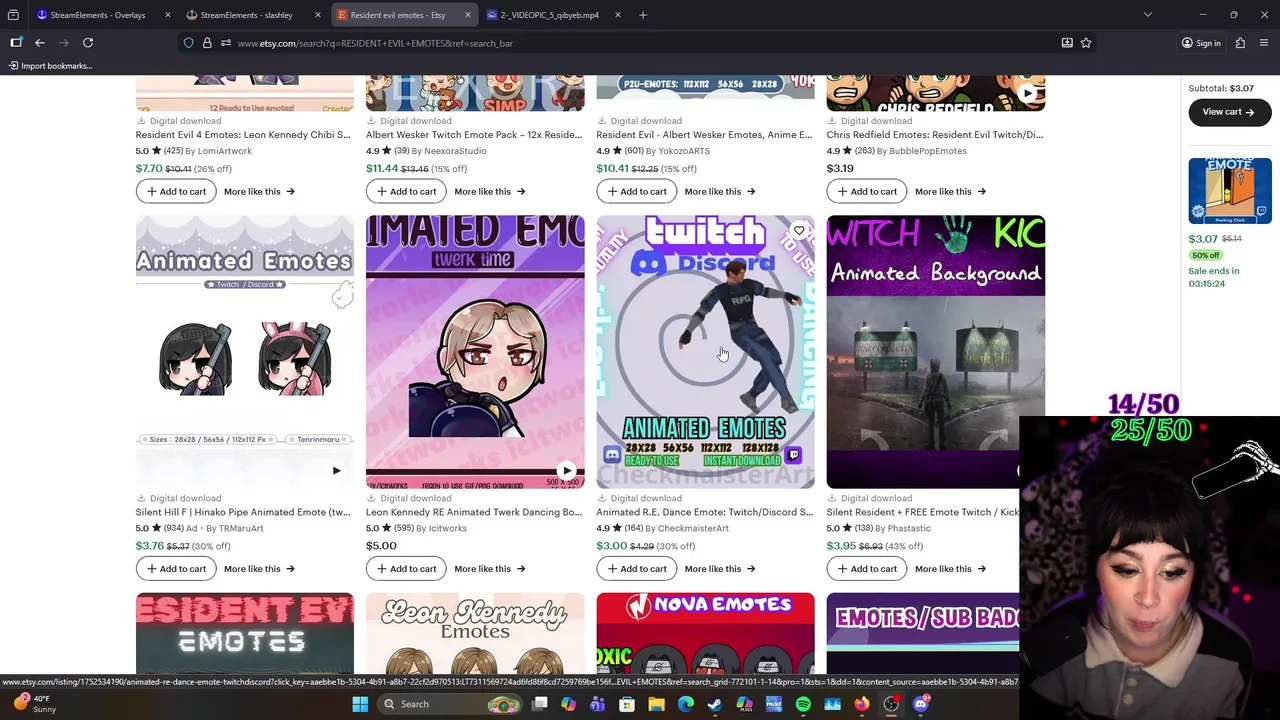
Task: More like this for Animated R.E. Dance Emote
Action: [x=720, y=569]
